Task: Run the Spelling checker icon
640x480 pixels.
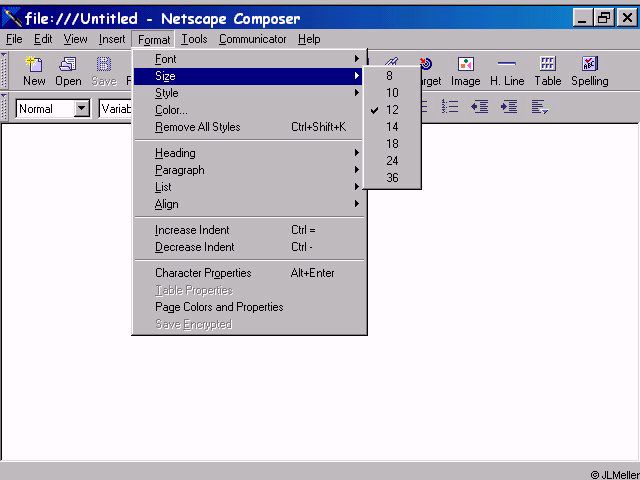Action: coord(590,71)
